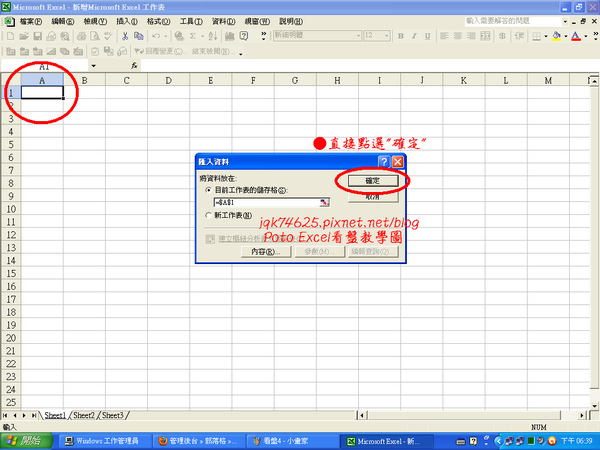Click the Cut scissors icon
This screenshot has height=450, width=600.
click(x=125, y=36)
